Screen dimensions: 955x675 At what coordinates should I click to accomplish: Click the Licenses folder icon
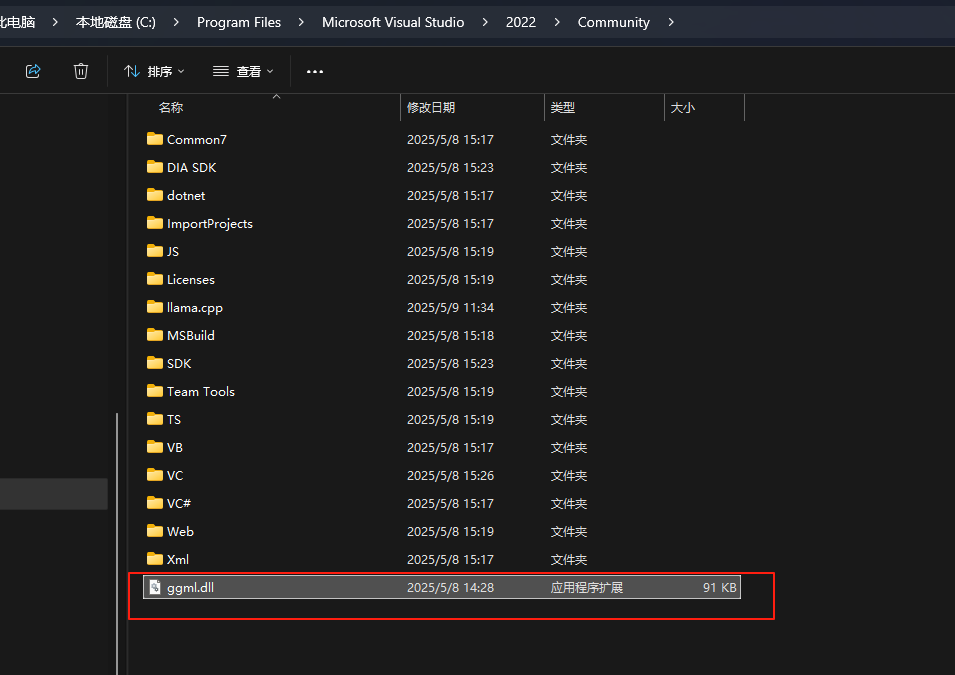(155, 279)
